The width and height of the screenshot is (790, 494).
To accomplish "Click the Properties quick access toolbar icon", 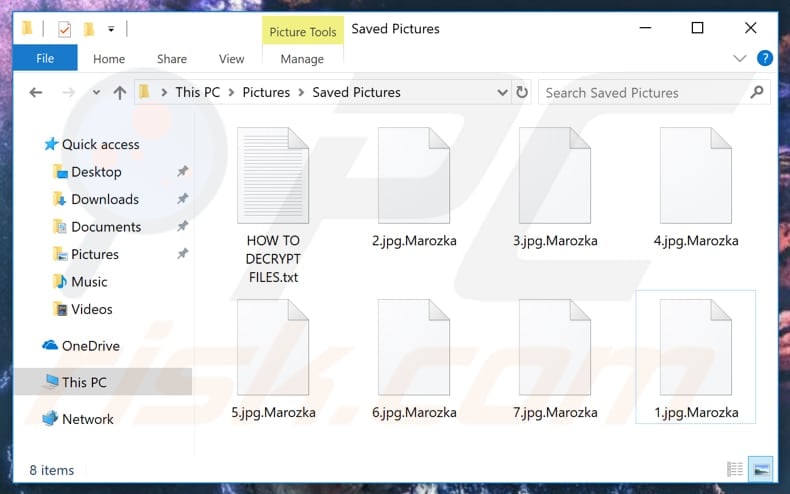I will [65, 29].
